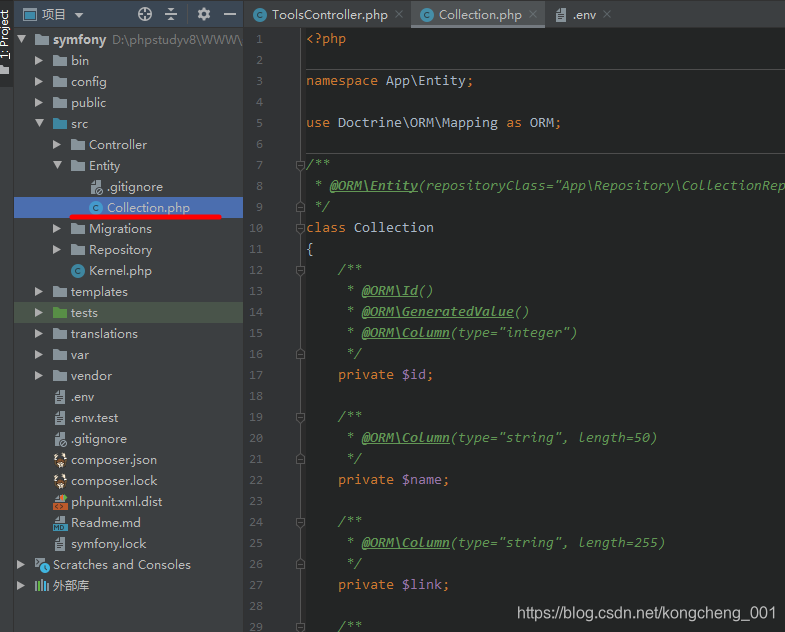The height and width of the screenshot is (632, 785).
Task: Expand the config folder
Action: (39, 82)
